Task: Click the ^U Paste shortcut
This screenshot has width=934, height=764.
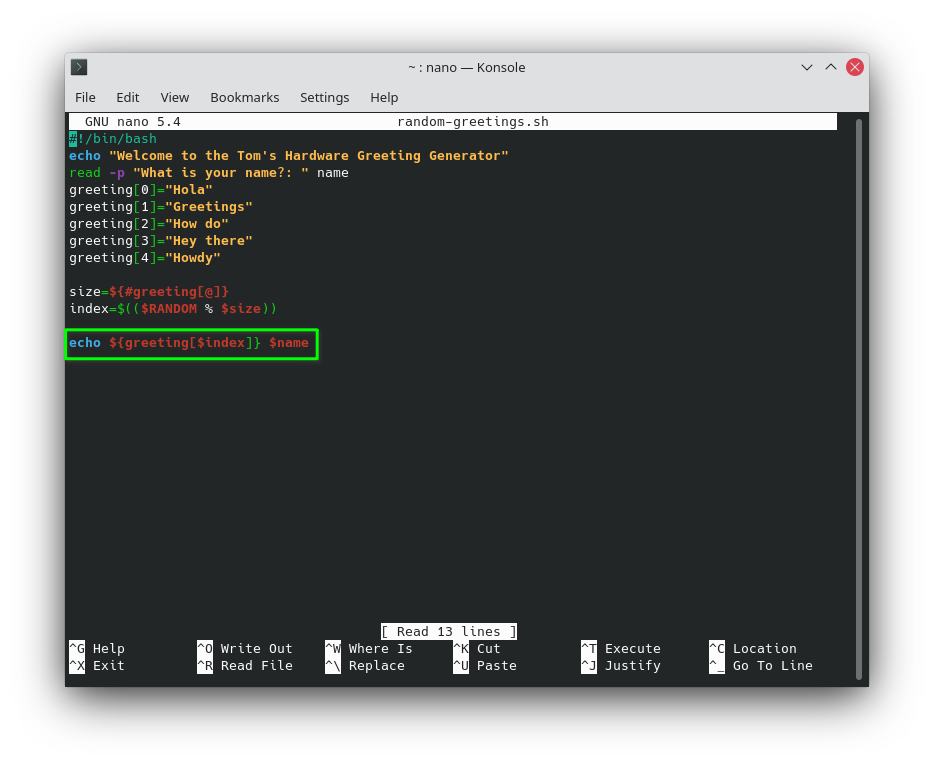Action: pyautogui.click(x=487, y=665)
